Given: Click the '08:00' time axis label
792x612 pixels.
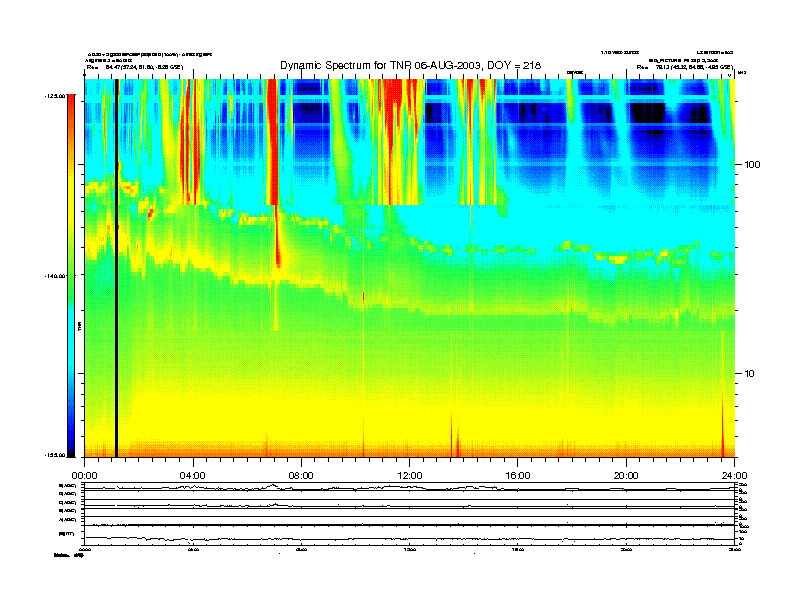Looking at the screenshot, I should coord(301,476).
